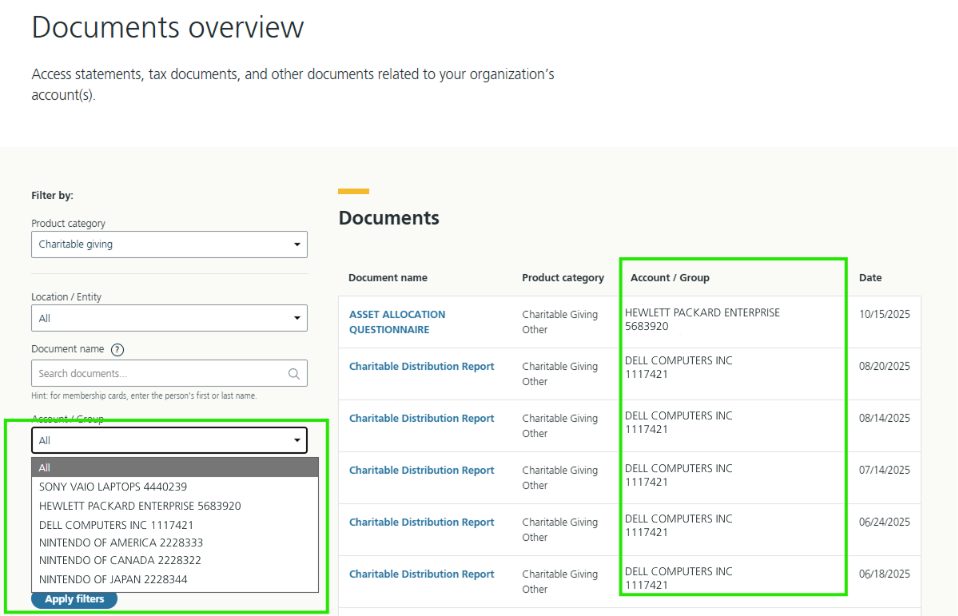
Task: Collapse the Account / Group dropdown
Action: (x=169, y=440)
